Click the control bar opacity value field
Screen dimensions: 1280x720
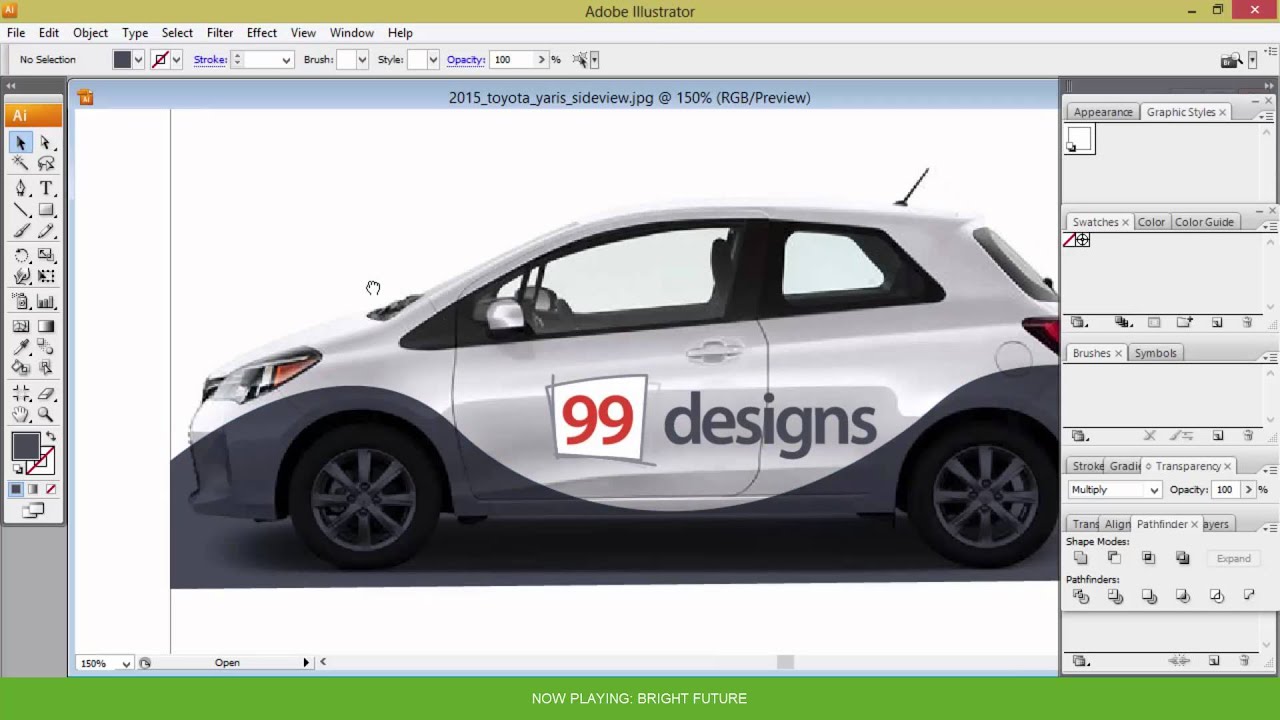(x=513, y=60)
